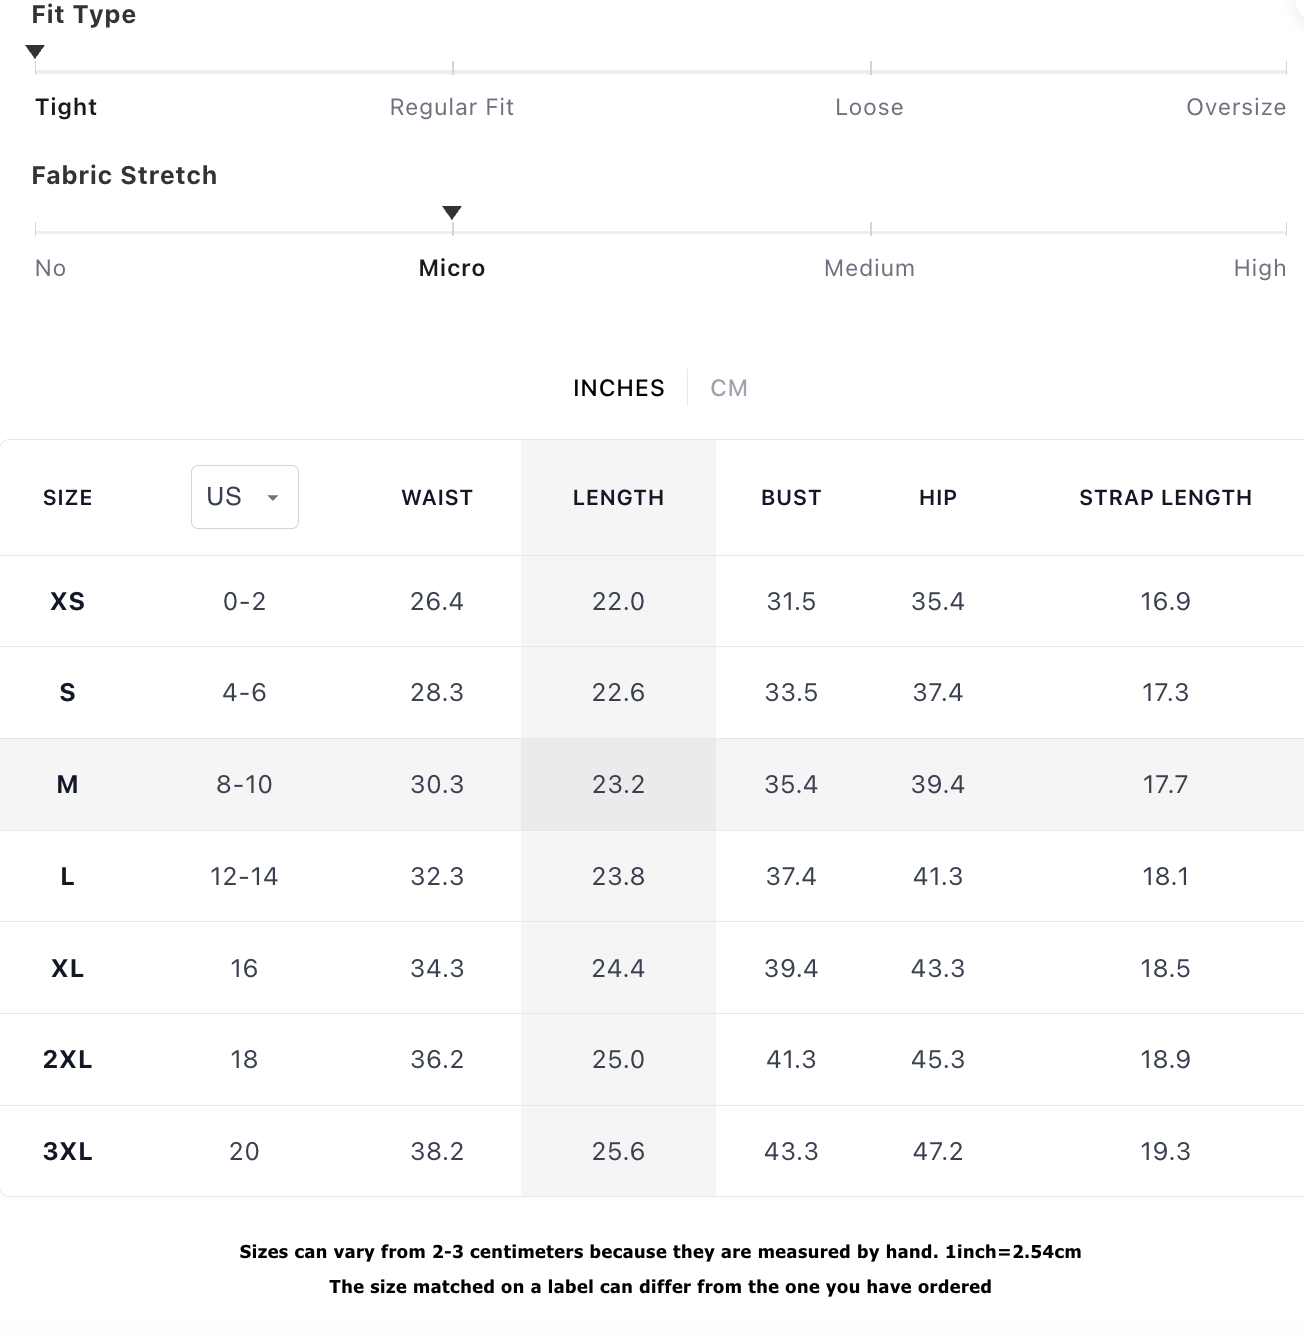Click the Medium label under Fabric Stretch

point(869,268)
